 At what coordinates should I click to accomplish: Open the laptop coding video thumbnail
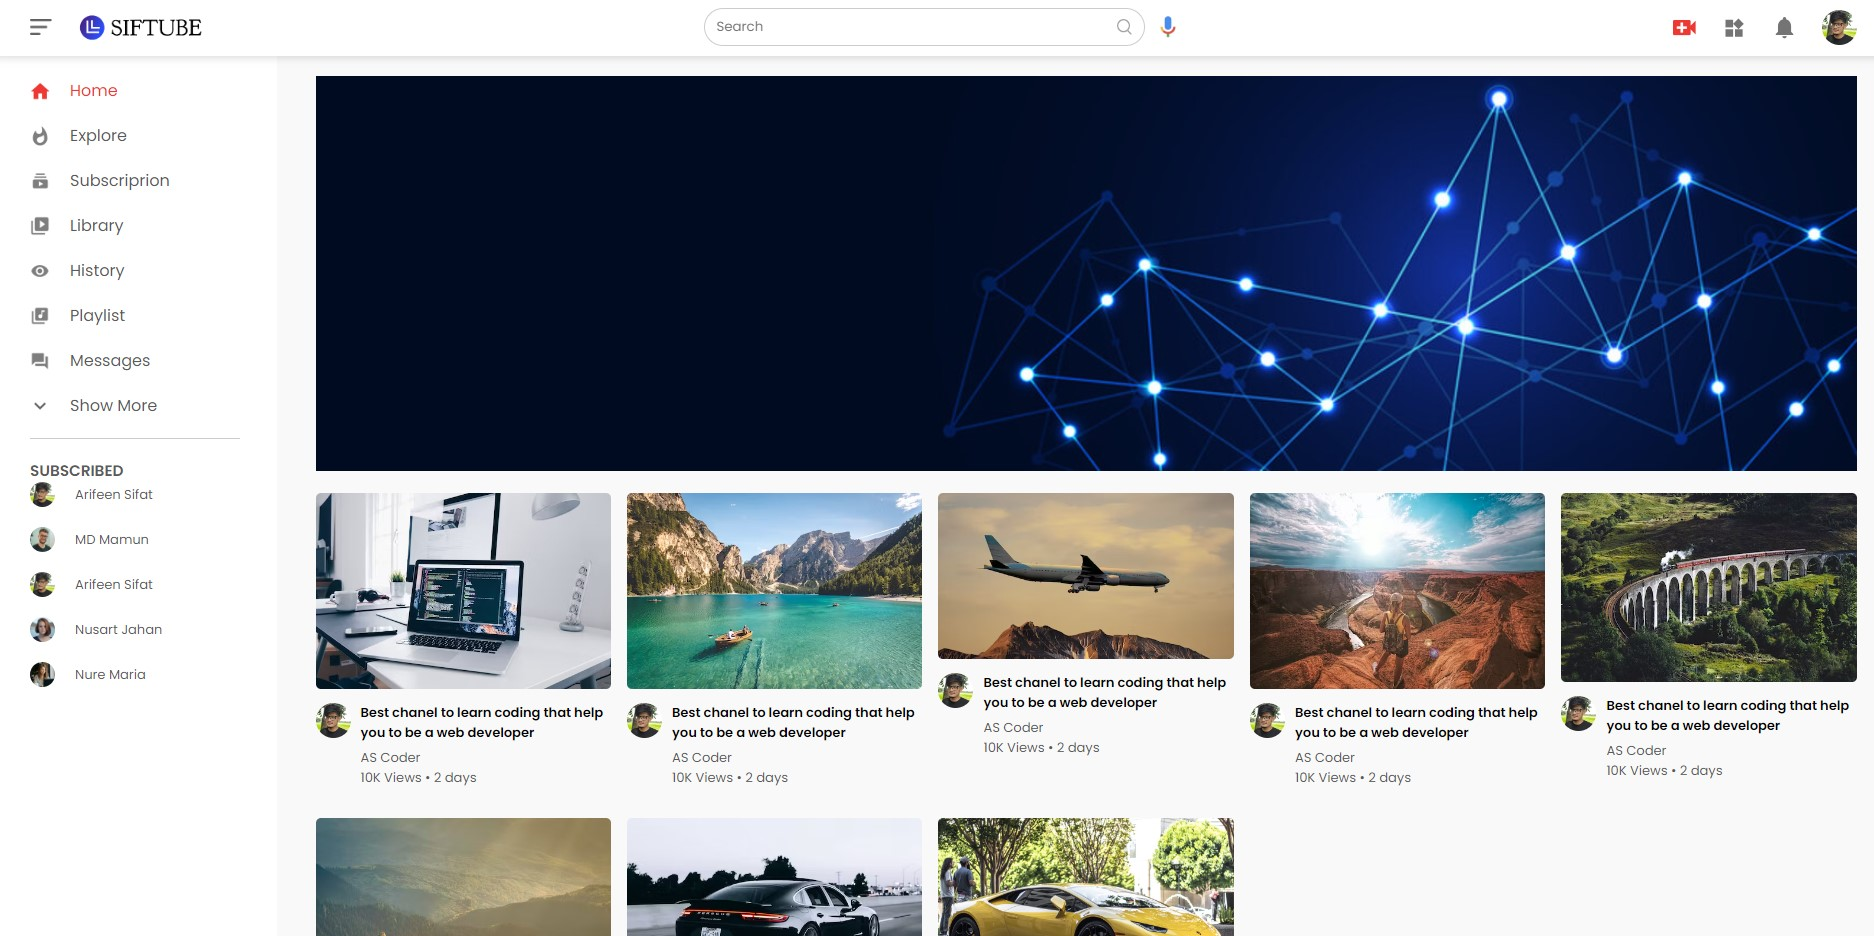click(463, 590)
